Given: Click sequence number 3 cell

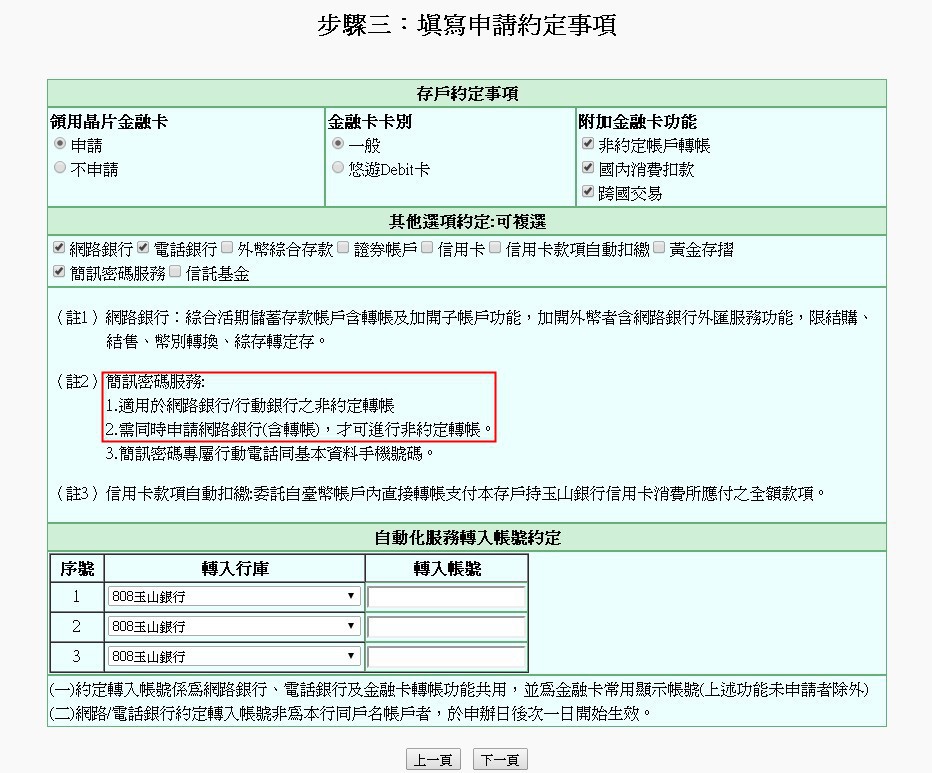Looking at the screenshot, I should tap(77, 656).
